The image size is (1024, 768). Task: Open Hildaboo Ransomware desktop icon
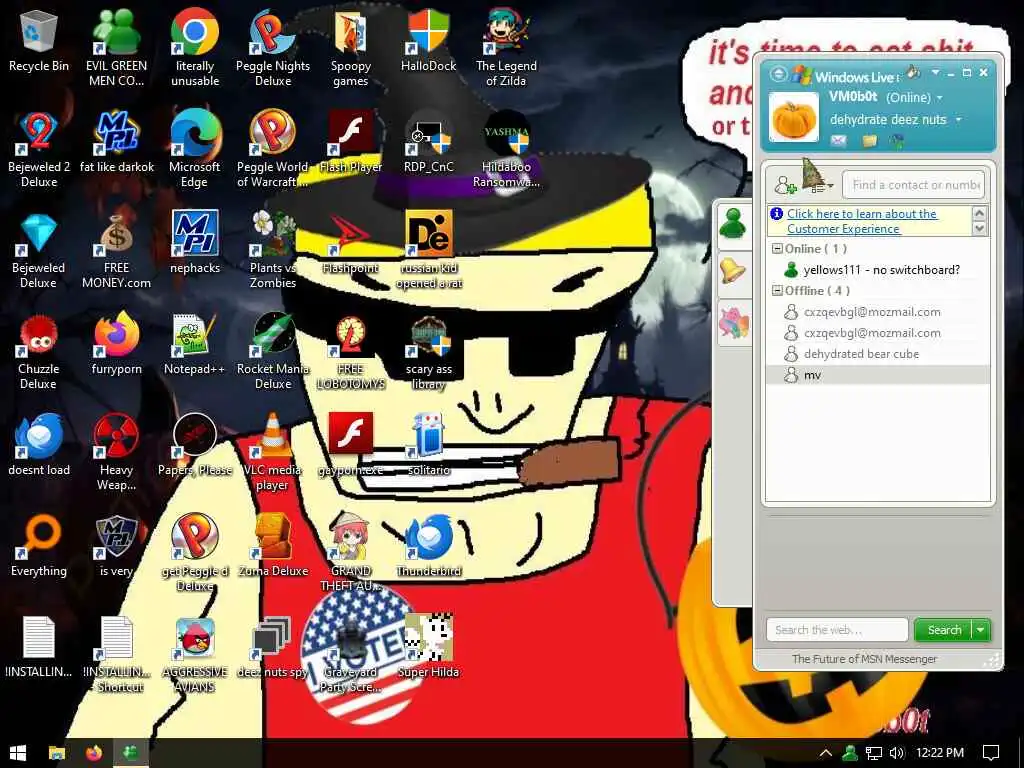(506, 149)
